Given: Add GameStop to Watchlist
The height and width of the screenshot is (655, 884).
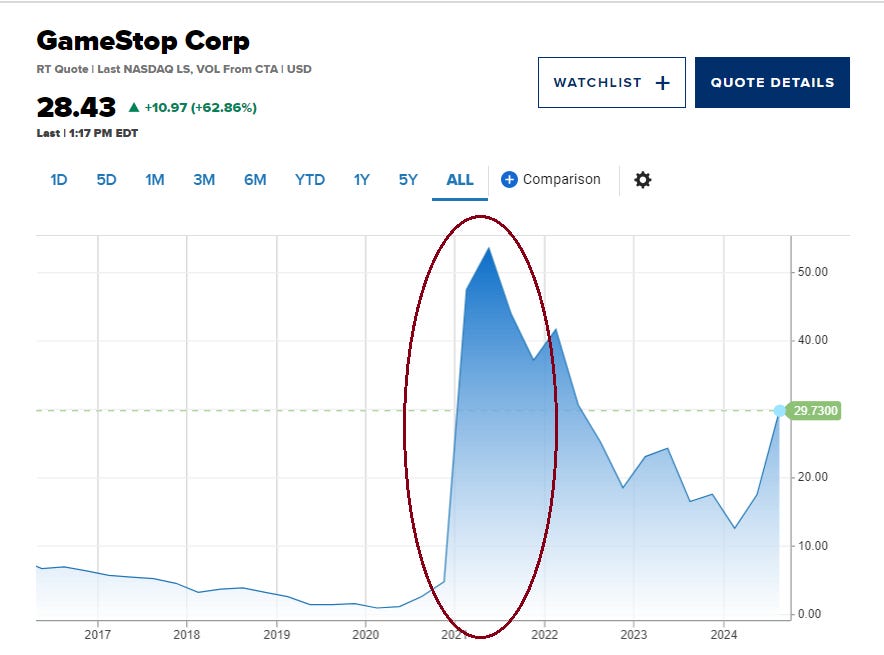Looking at the screenshot, I should point(611,83).
